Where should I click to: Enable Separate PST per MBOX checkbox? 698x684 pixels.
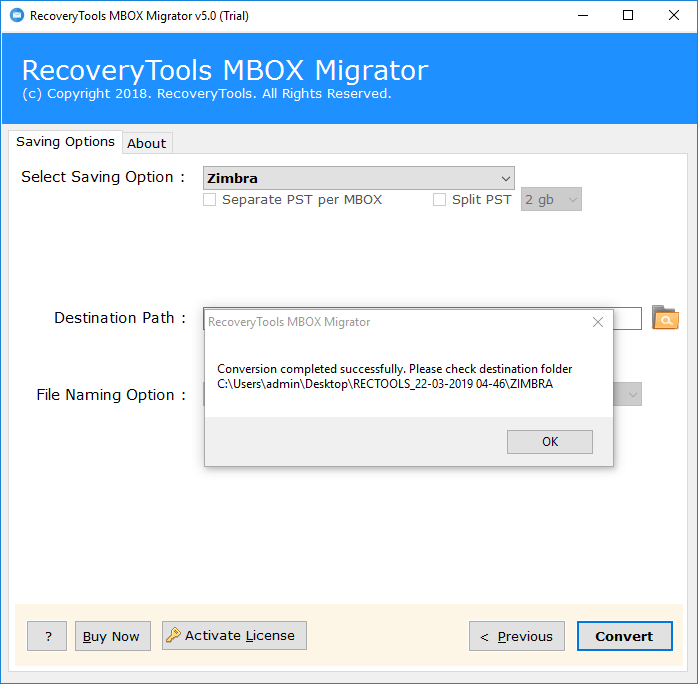(210, 199)
